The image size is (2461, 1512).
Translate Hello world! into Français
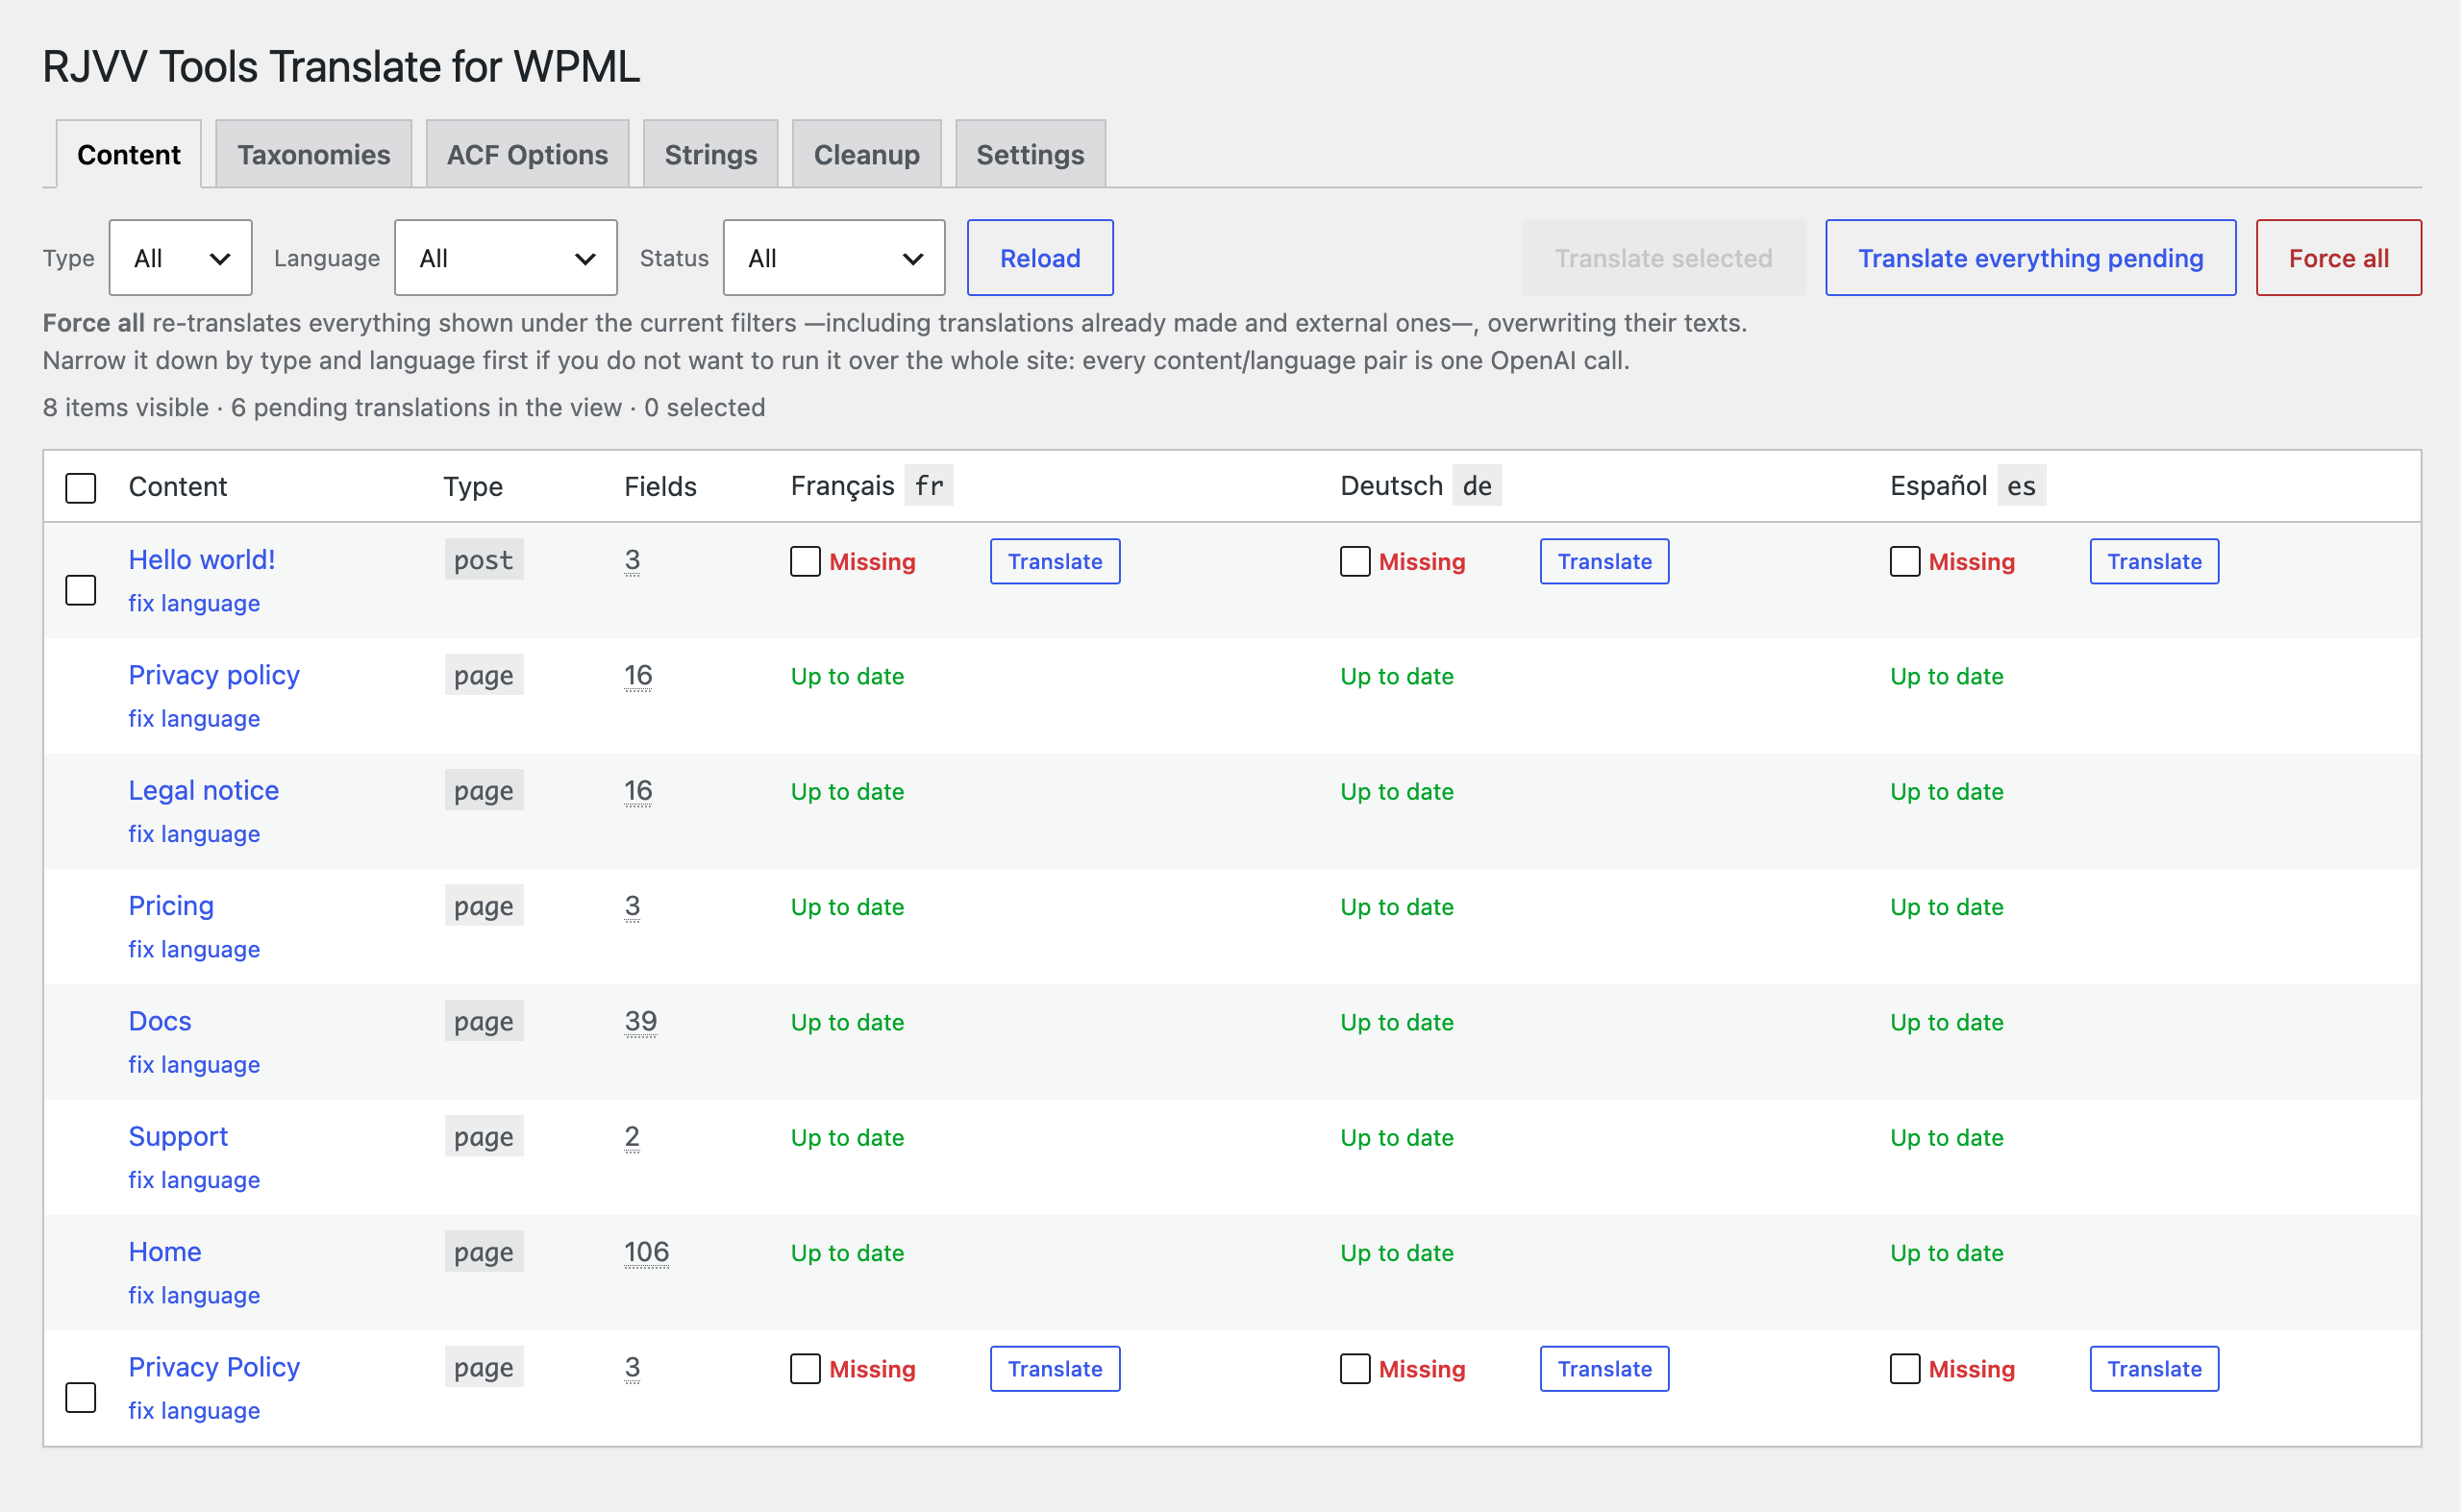click(1055, 561)
